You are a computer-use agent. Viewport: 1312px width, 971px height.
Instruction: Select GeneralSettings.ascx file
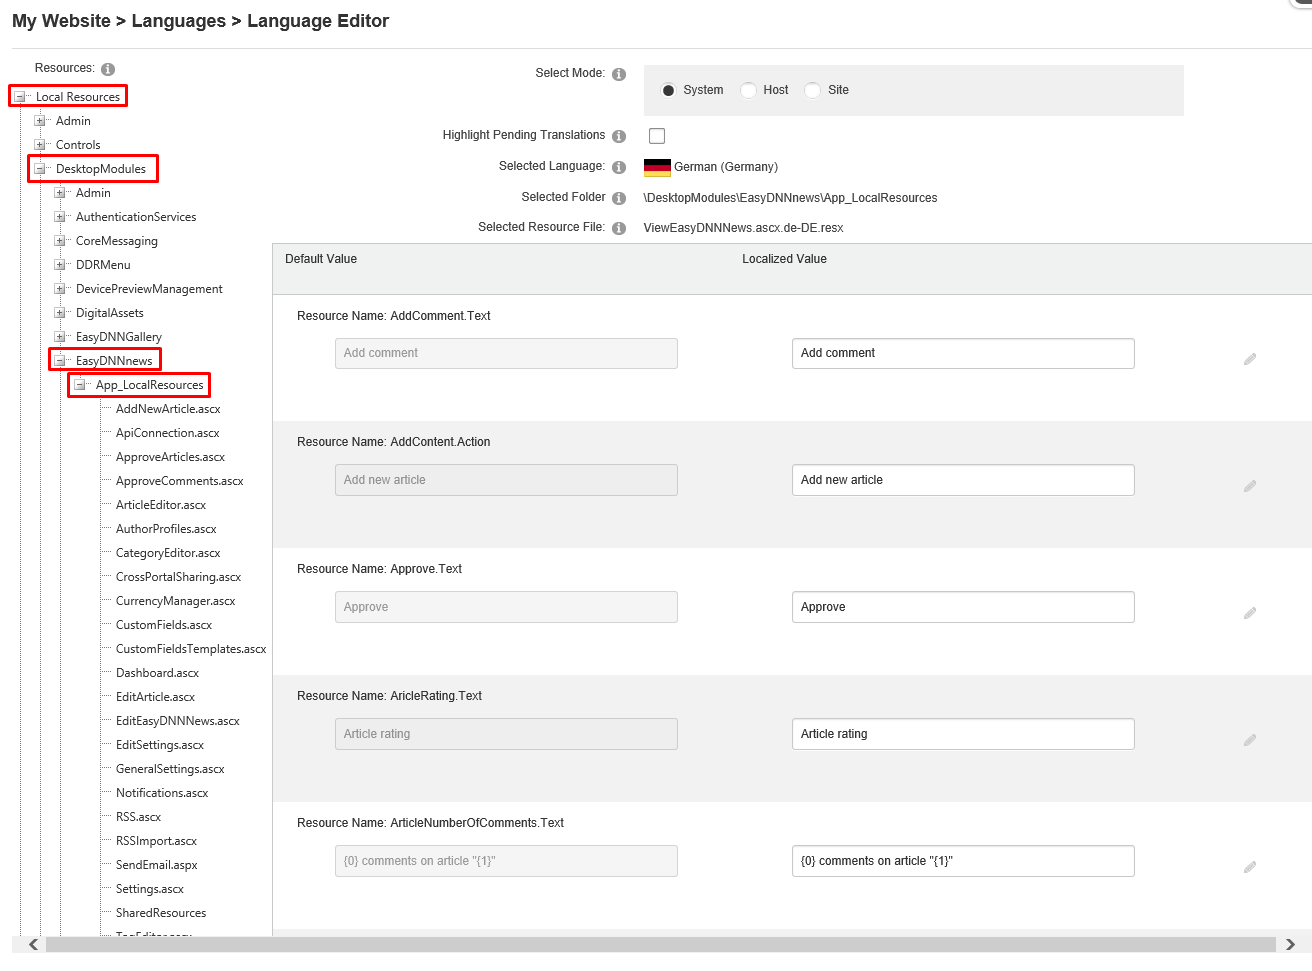pos(170,769)
